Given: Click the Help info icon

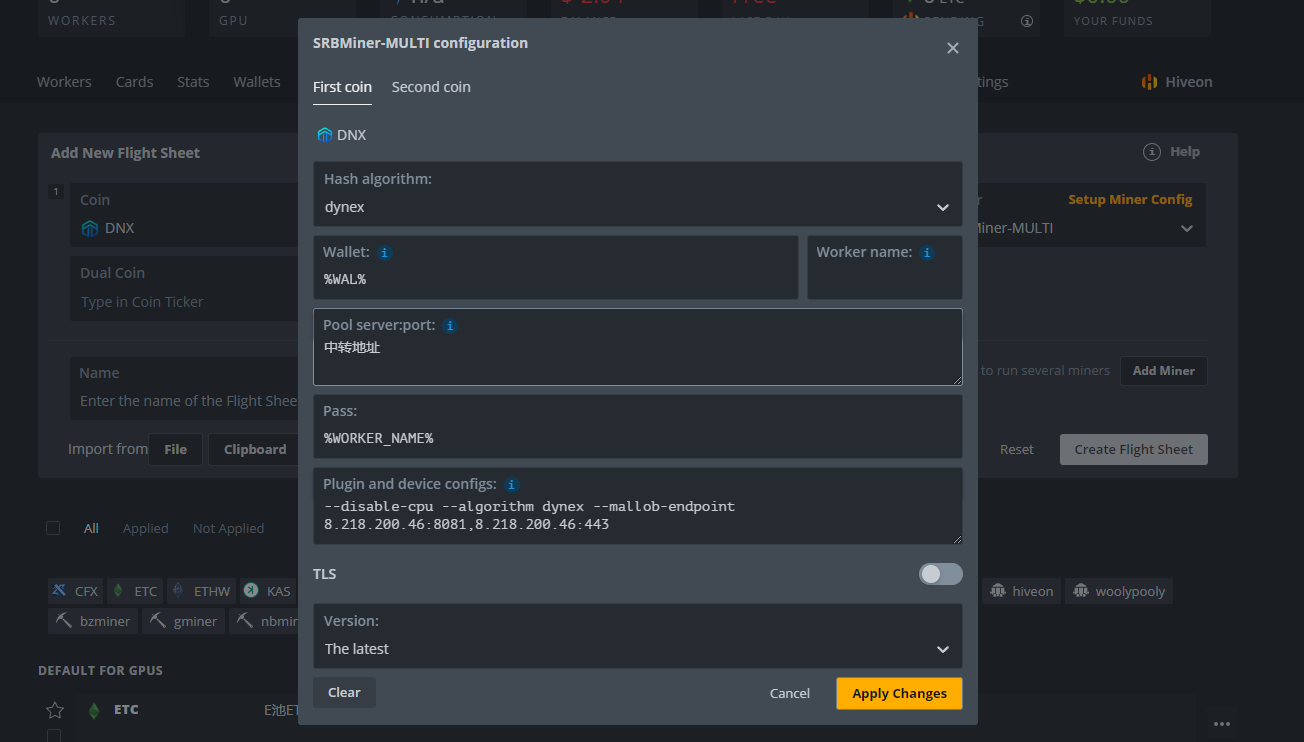Looking at the screenshot, I should (1152, 152).
